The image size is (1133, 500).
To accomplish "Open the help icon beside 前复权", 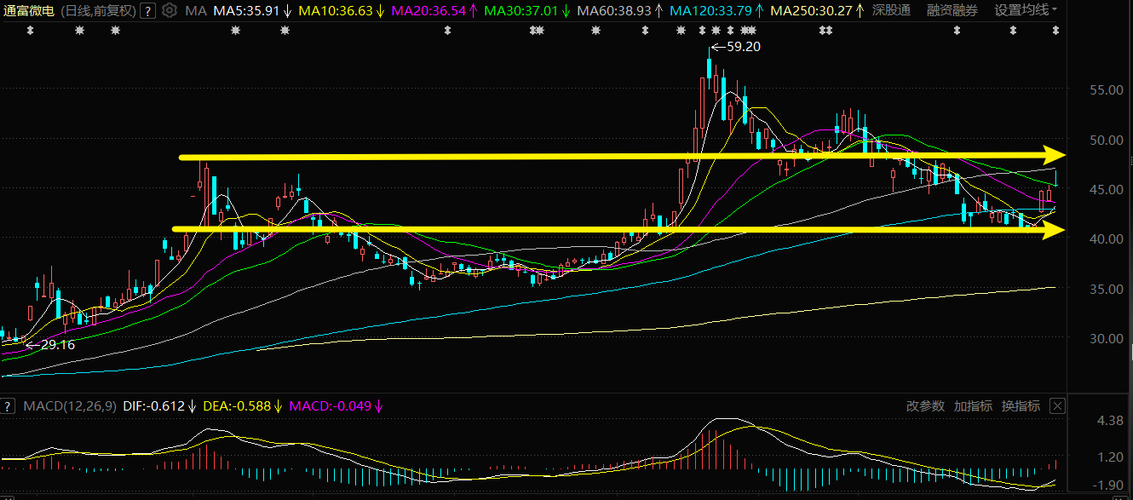I will tap(148, 11).
